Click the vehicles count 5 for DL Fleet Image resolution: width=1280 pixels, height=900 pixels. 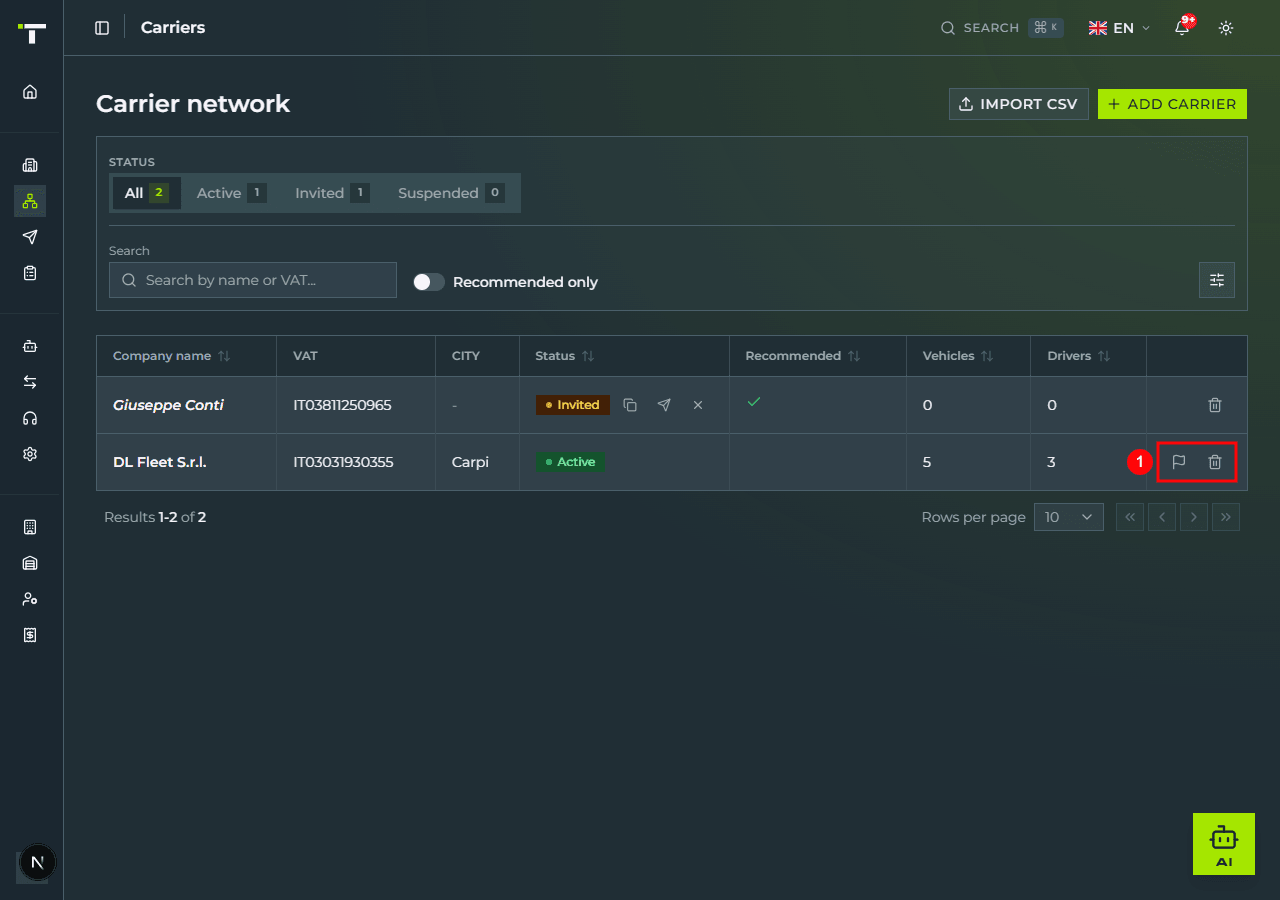(x=927, y=462)
